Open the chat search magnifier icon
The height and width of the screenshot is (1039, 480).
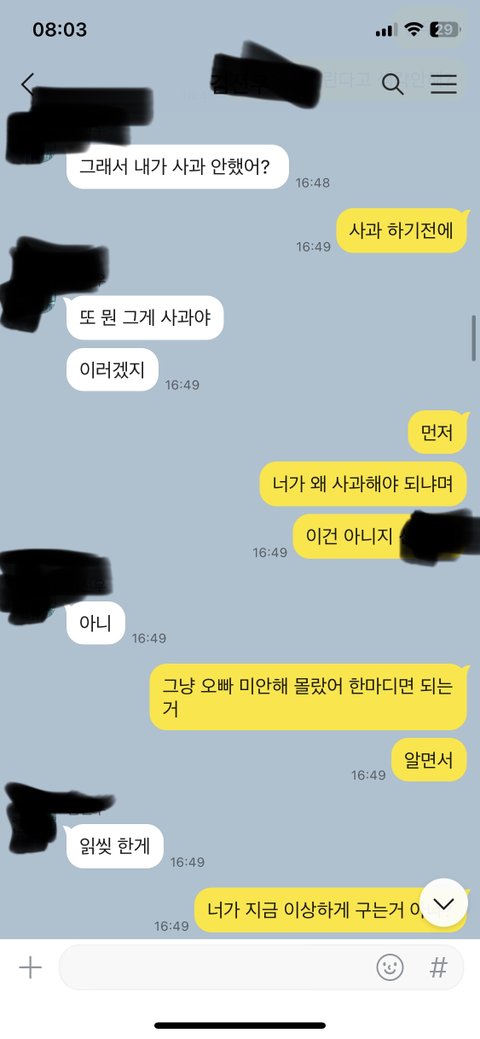[x=392, y=84]
